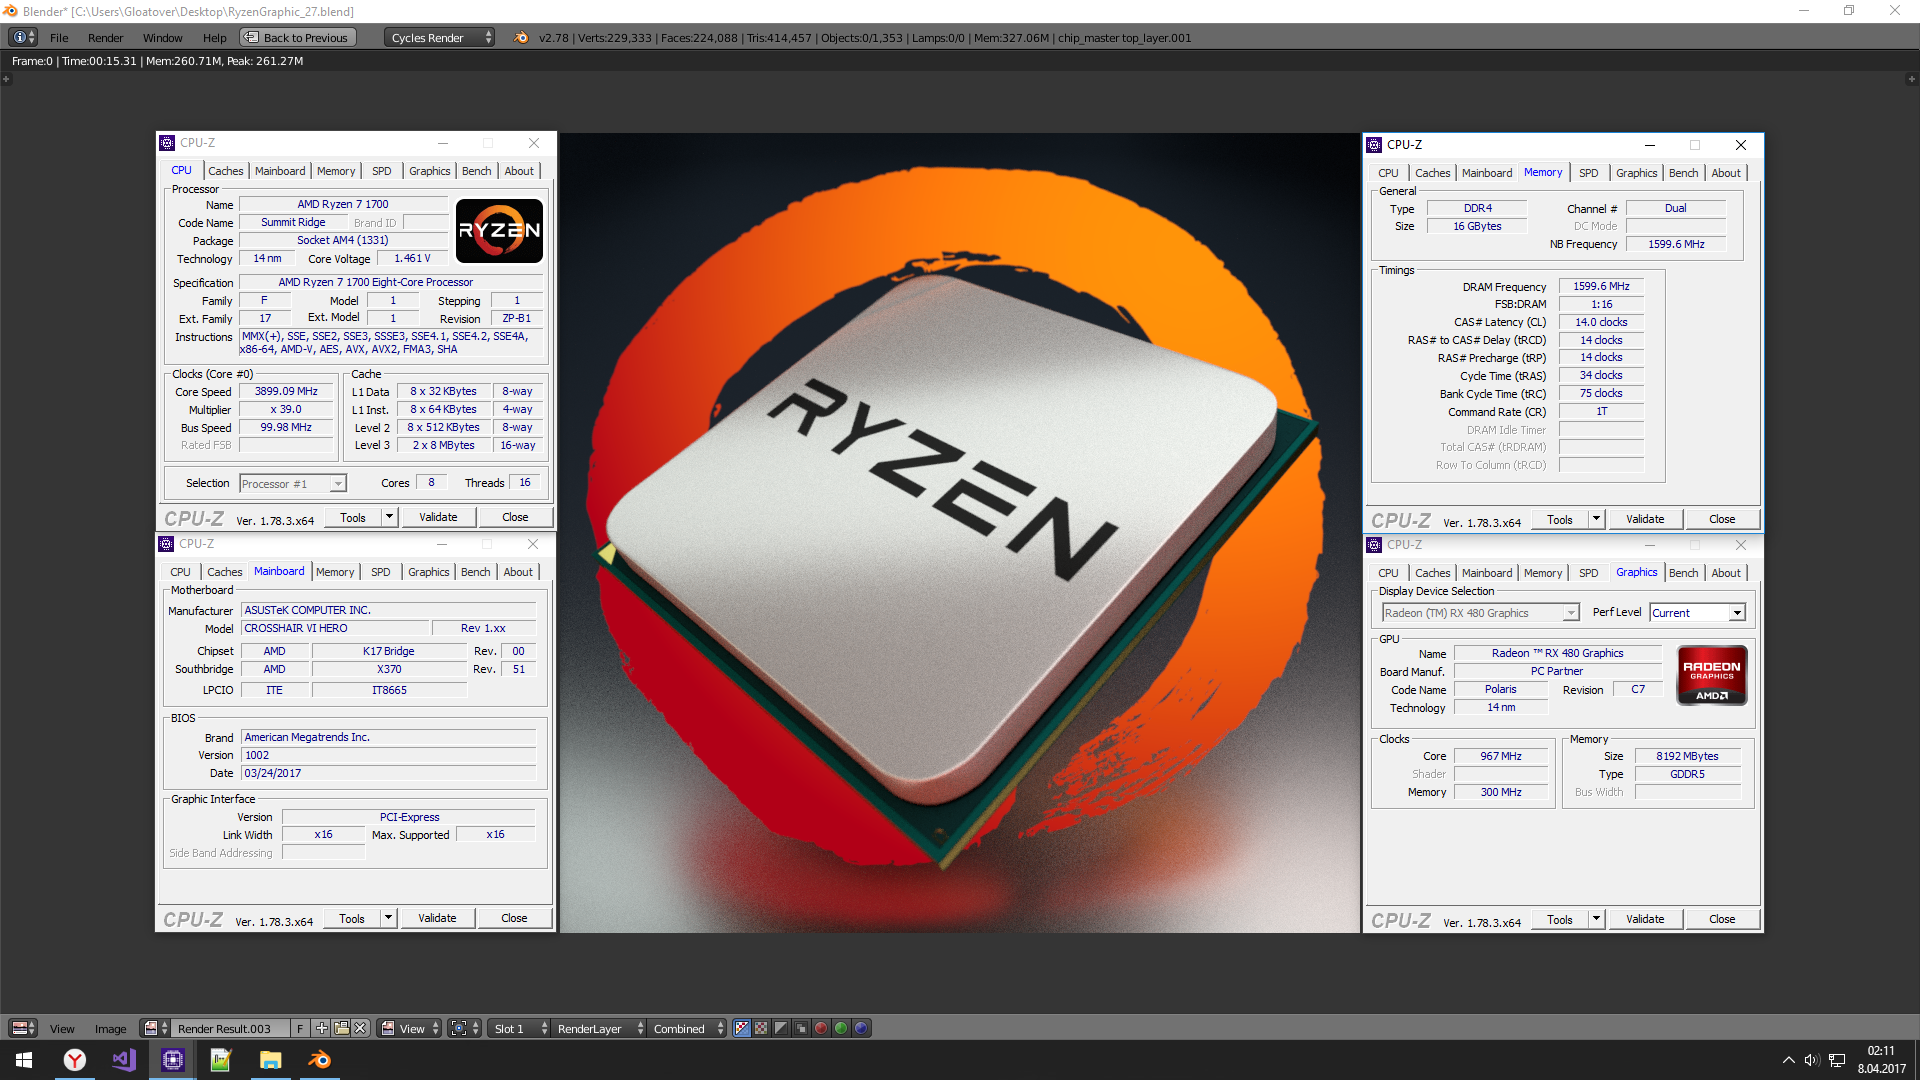Switch to Bench tab in CPU-Z Graphics window
The width and height of the screenshot is (1920, 1080).
(x=1683, y=573)
